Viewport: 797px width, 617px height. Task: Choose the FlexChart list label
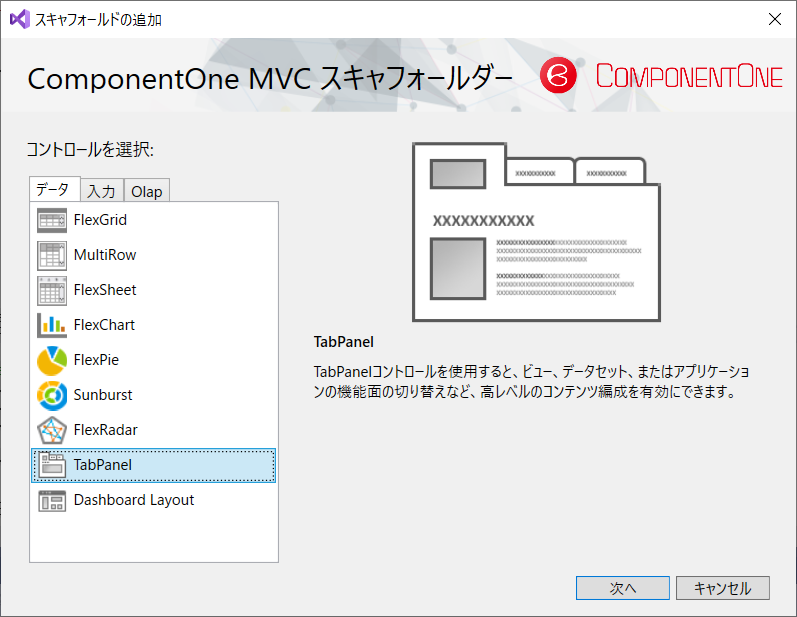pos(104,325)
